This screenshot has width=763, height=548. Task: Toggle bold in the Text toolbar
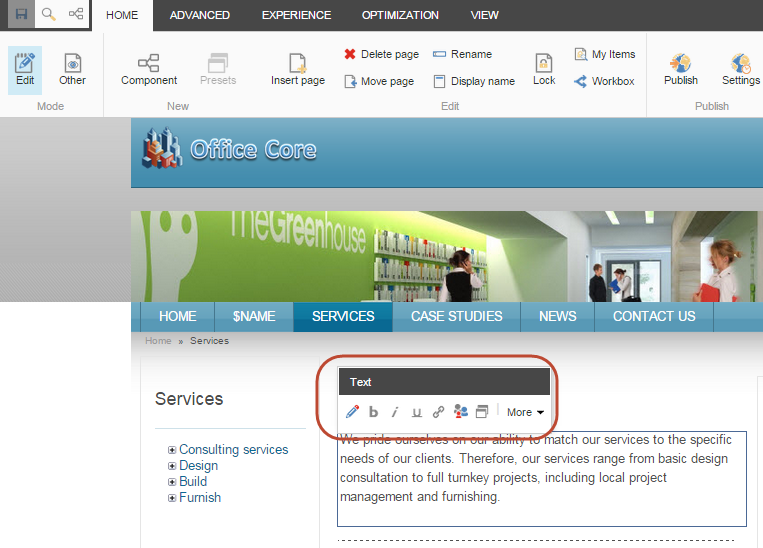[x=373, y=412]
